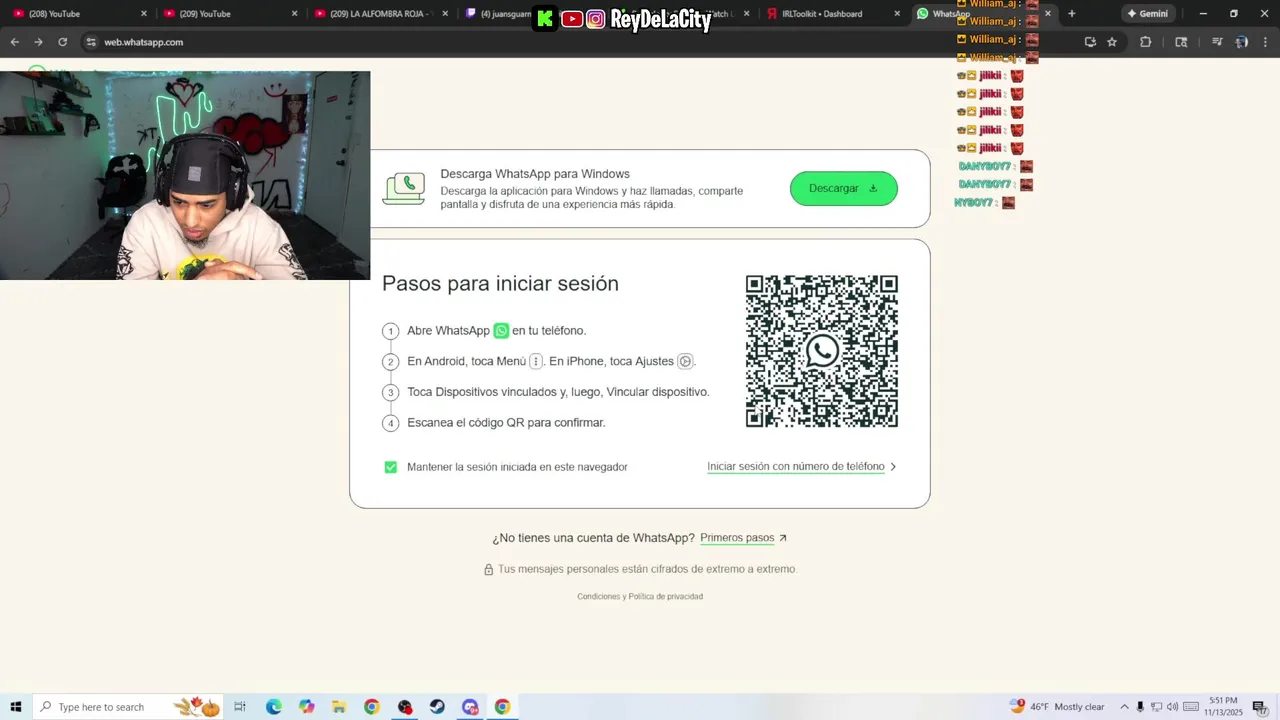Open the Windows notification center
The image size is (1280, 720).
pyautogui.click(x=1259, y=707)
